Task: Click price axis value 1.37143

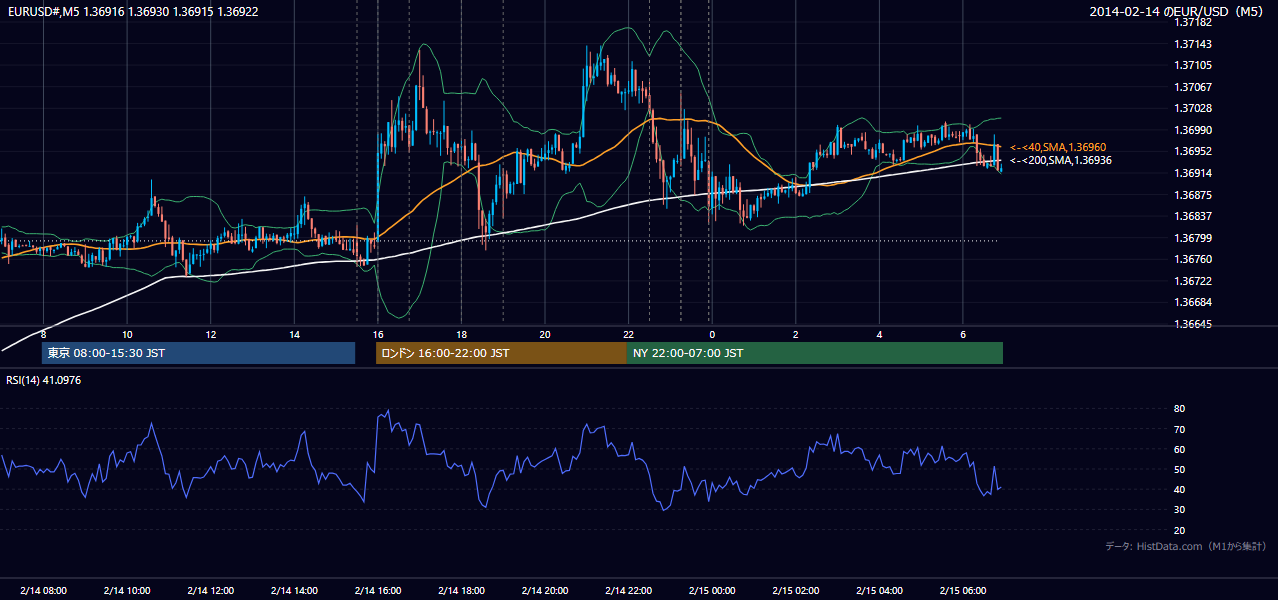Action: click(1193, 44)
